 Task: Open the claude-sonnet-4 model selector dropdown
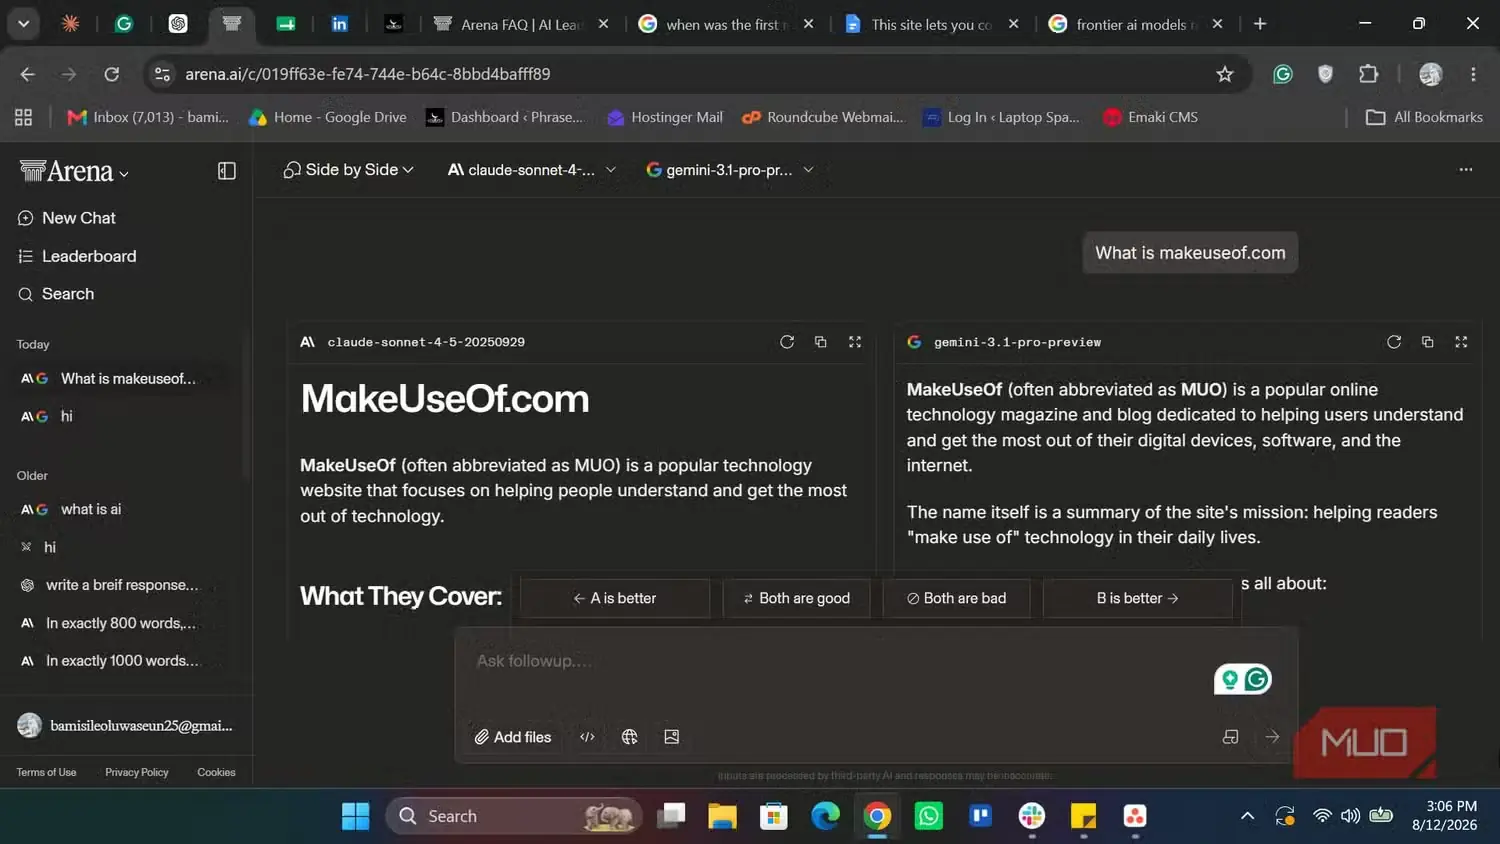[532, 170]
